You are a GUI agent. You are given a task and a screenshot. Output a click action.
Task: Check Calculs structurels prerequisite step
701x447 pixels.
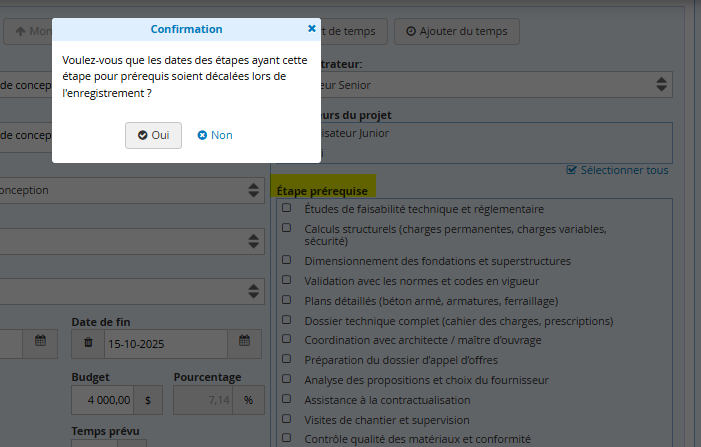[287, 228]
